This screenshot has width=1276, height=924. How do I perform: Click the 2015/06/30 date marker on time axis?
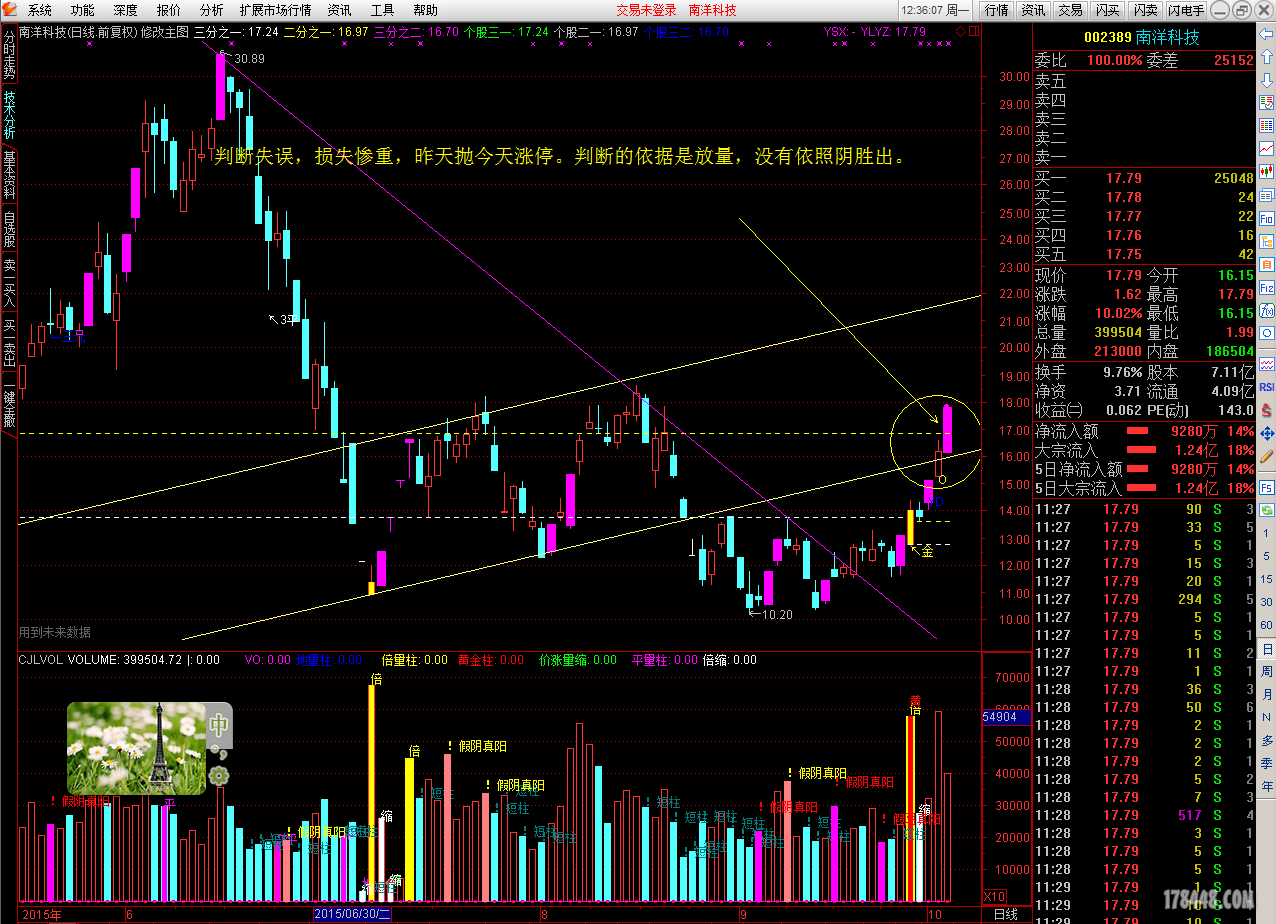coord(352,914)
